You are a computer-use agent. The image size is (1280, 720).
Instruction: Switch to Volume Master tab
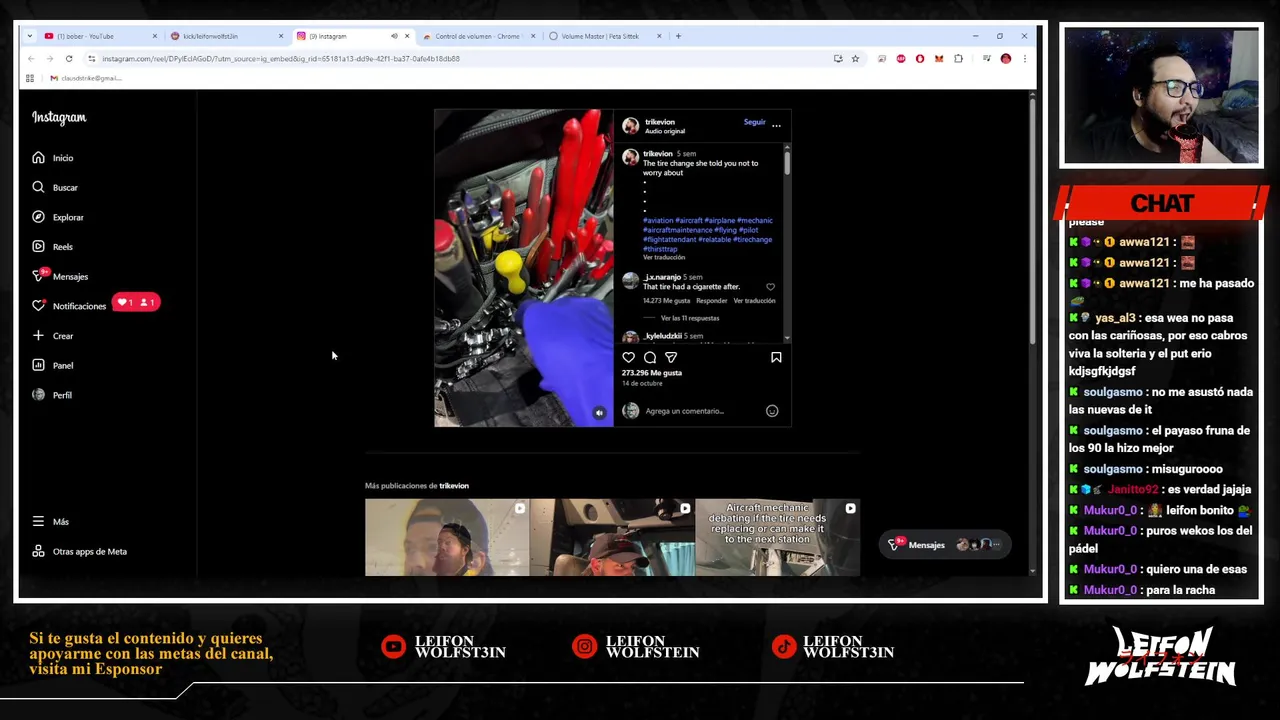[605, 36]
